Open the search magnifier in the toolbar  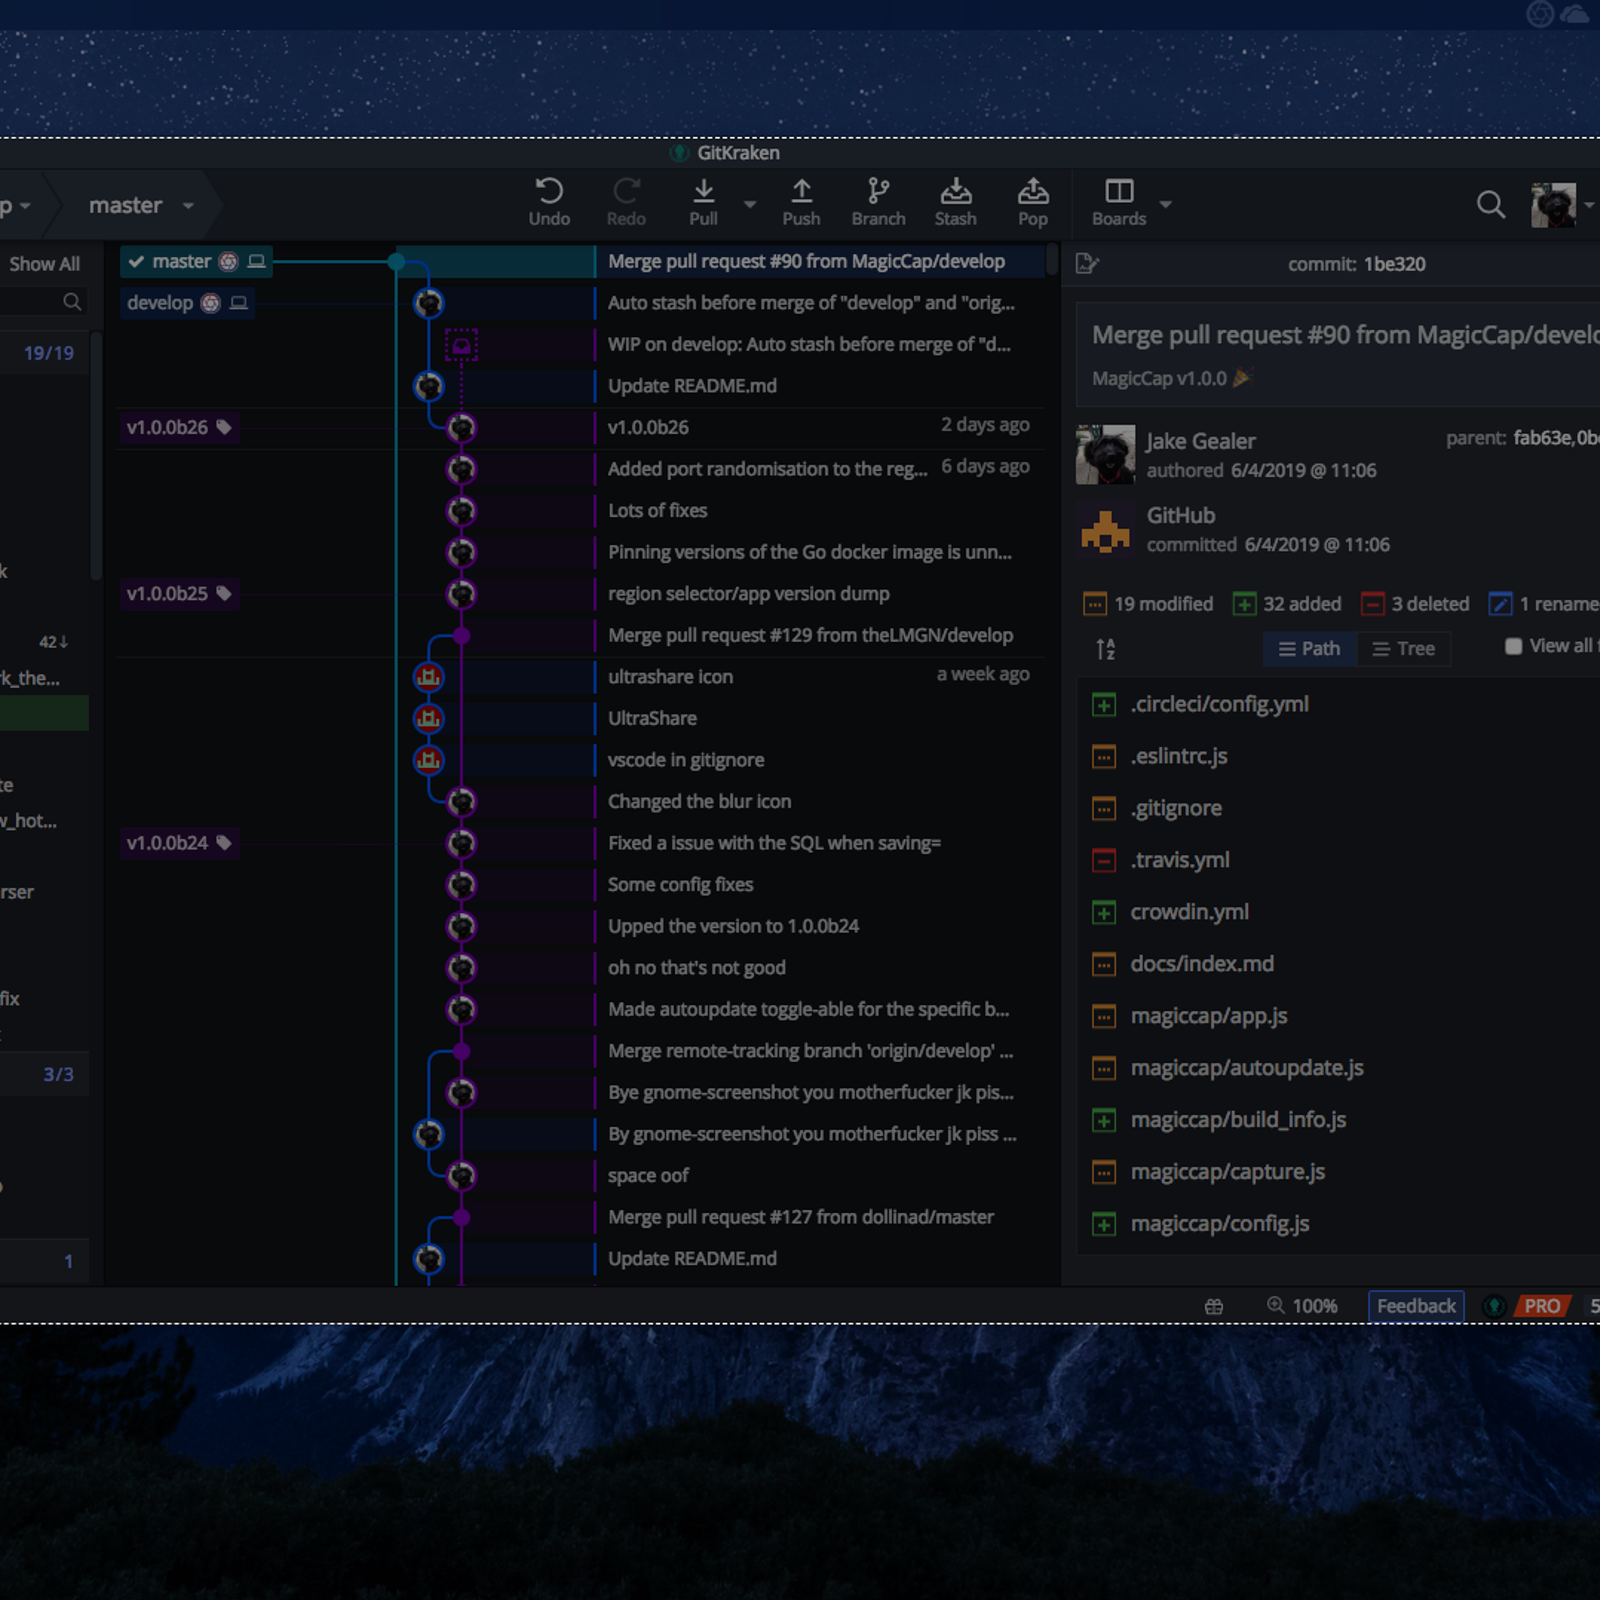point(1490,205)
